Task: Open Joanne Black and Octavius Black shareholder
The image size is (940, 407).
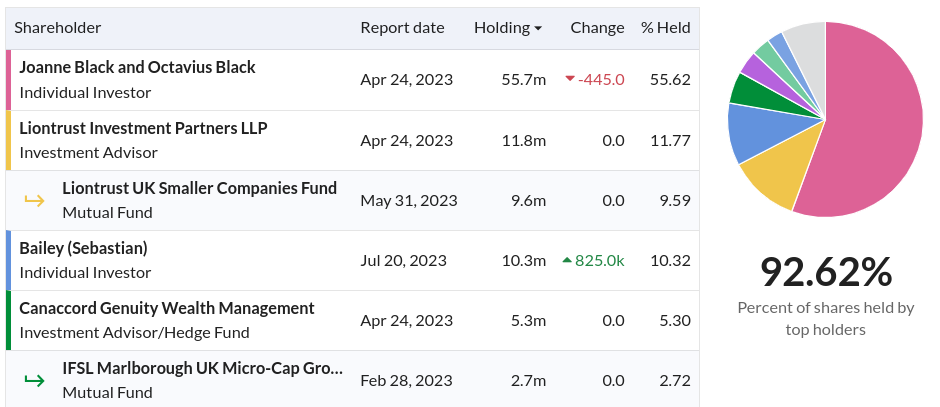Action: click(x=137, y=67)
